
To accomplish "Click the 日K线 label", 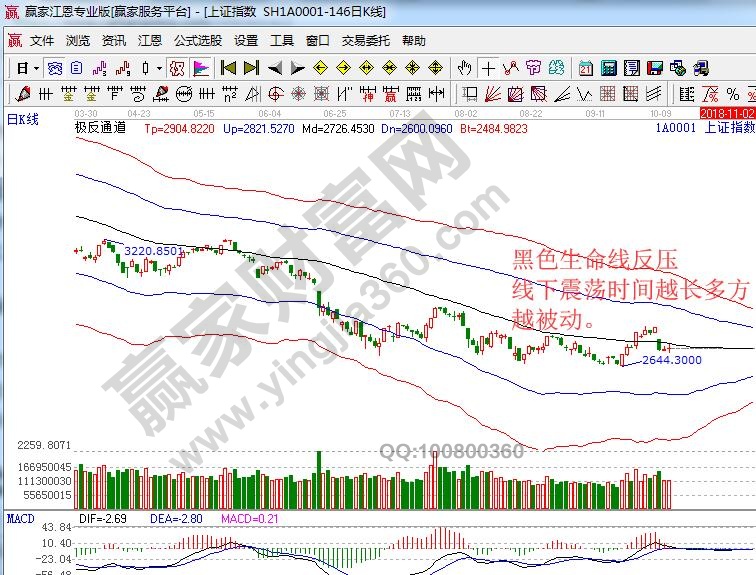I will (23, 120).
